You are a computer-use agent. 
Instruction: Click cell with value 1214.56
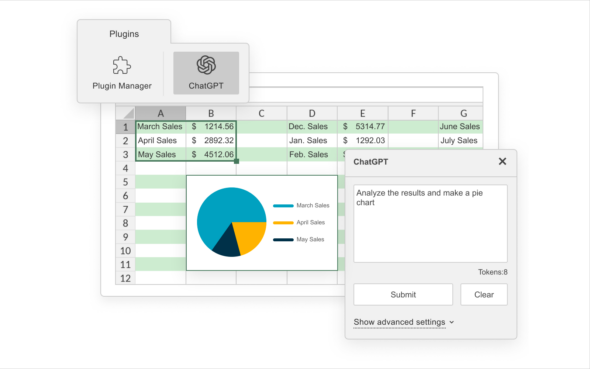[x=211, y=127]
